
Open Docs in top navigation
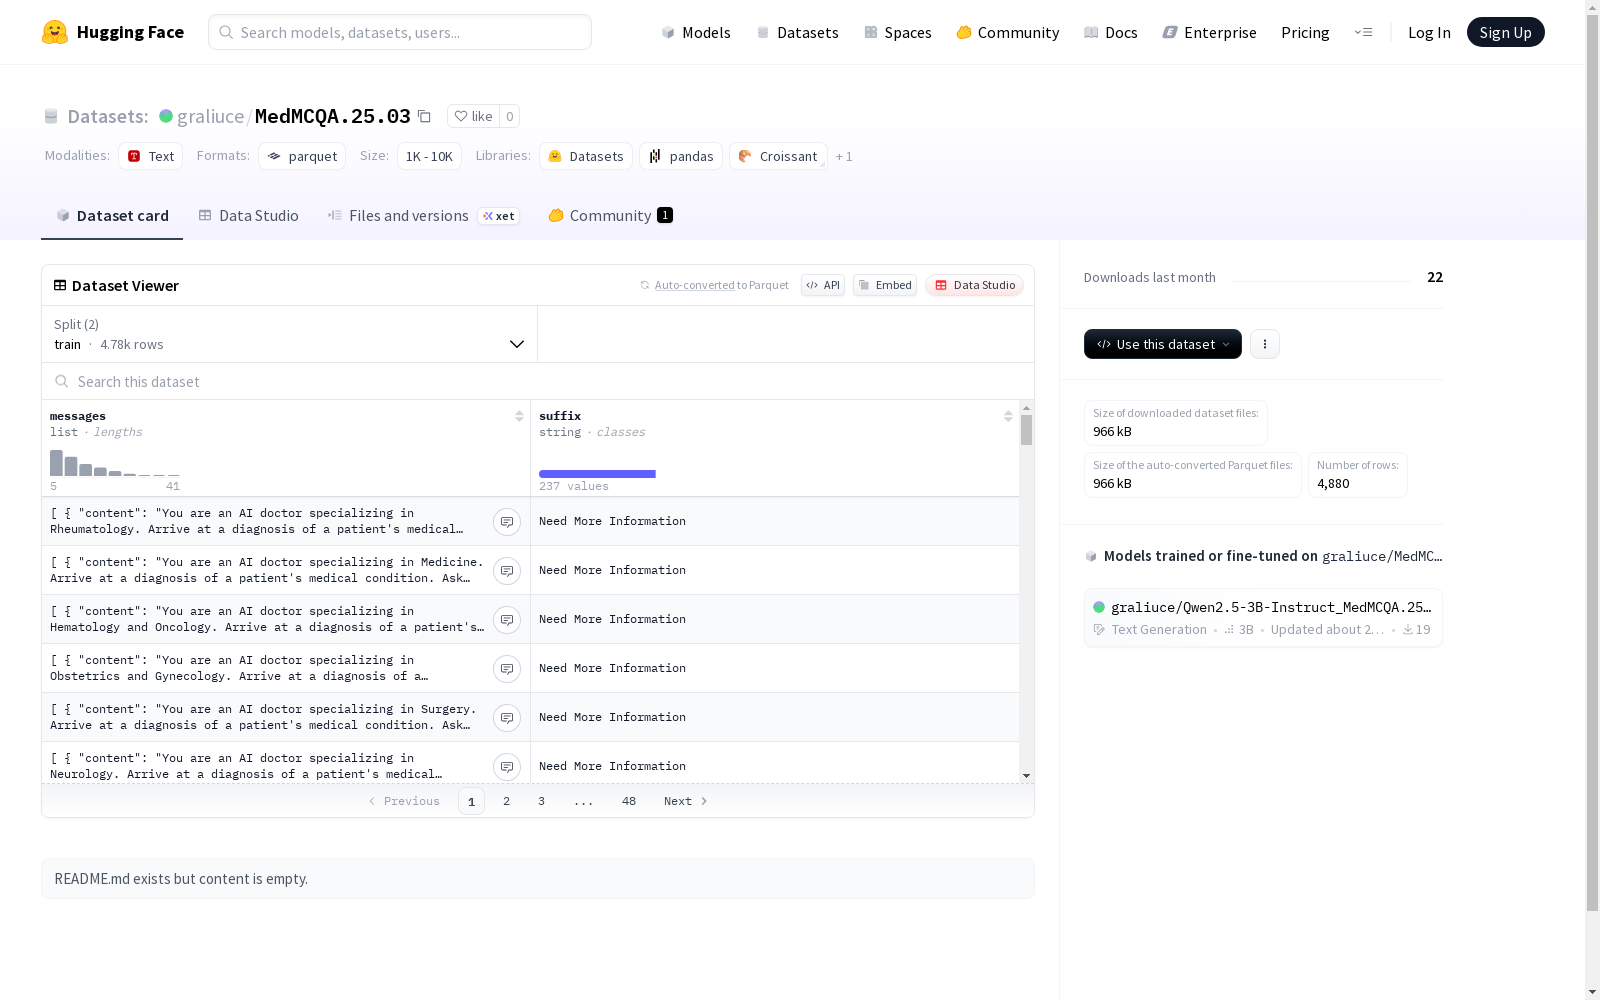tap(1110, 32)
